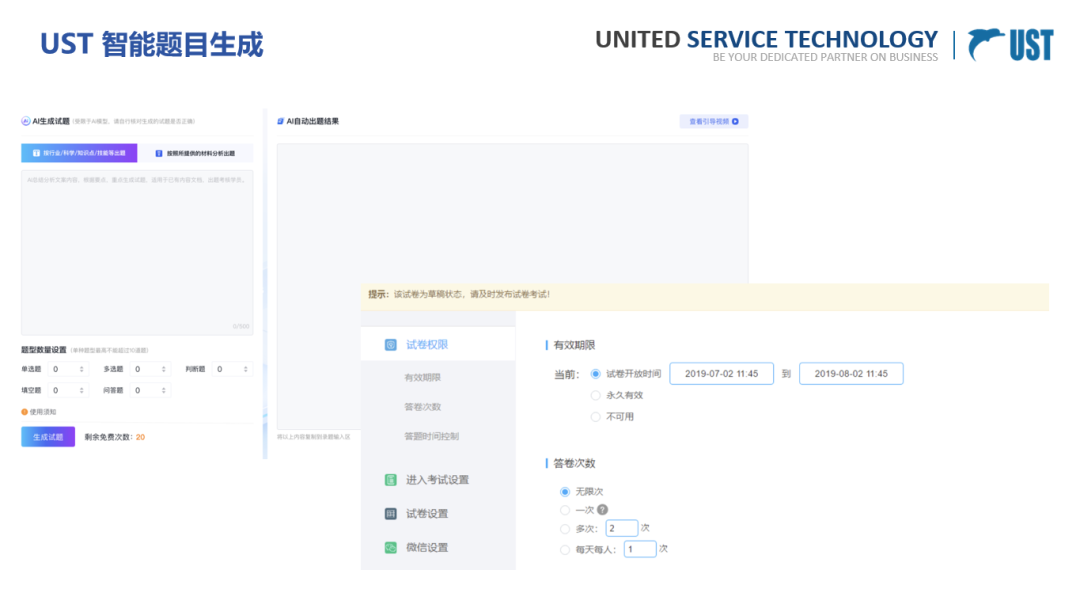Click the start date field 2019-07-02 11:45
The height and width of the screenshot is (608, 1080).
click(x=721, y=374)
